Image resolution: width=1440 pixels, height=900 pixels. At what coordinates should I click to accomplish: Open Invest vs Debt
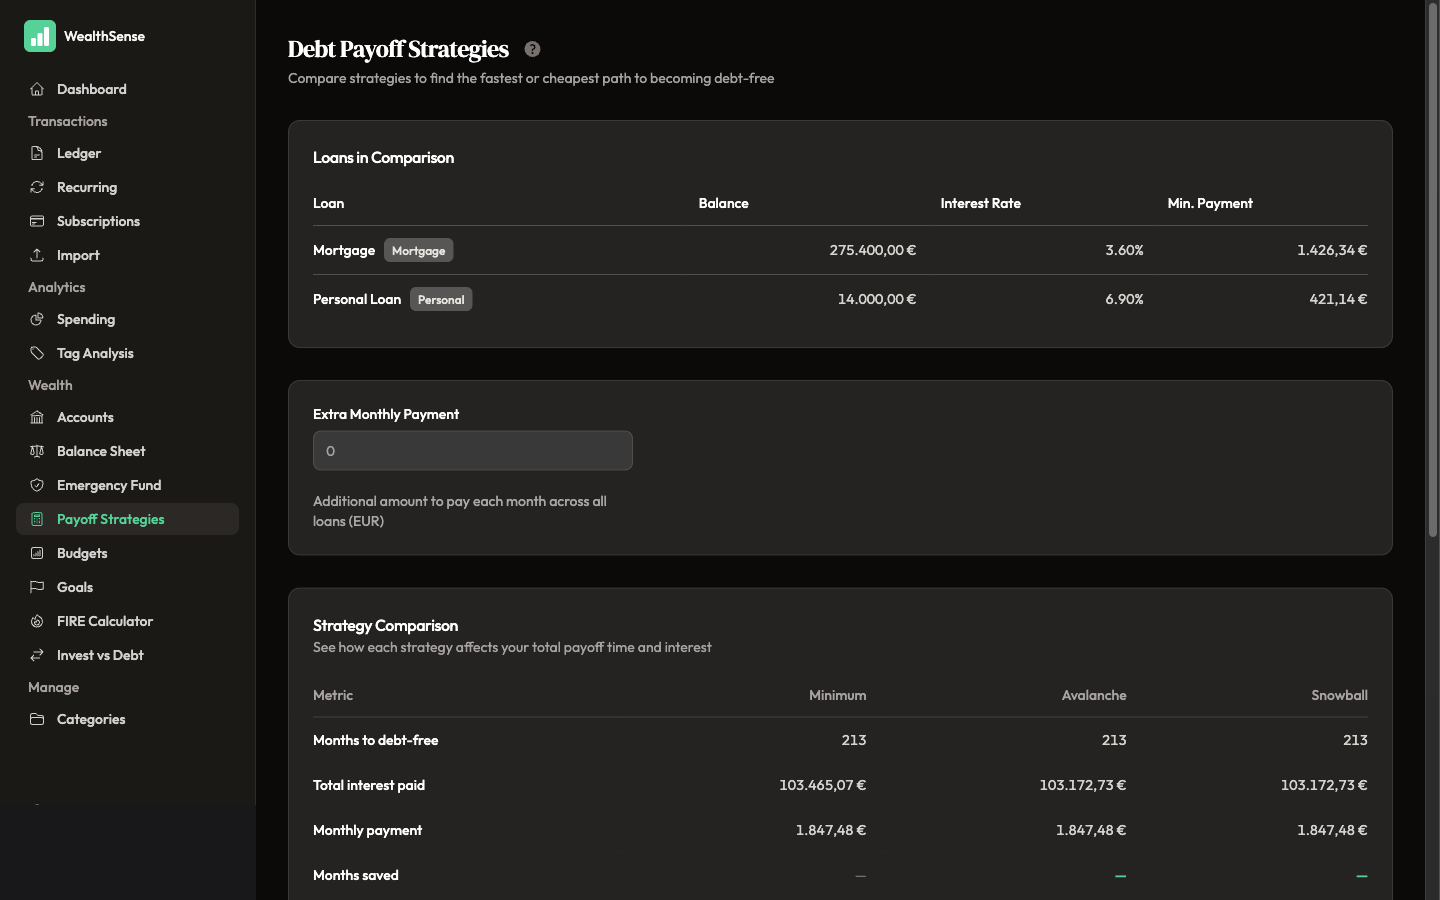point(127,655)
